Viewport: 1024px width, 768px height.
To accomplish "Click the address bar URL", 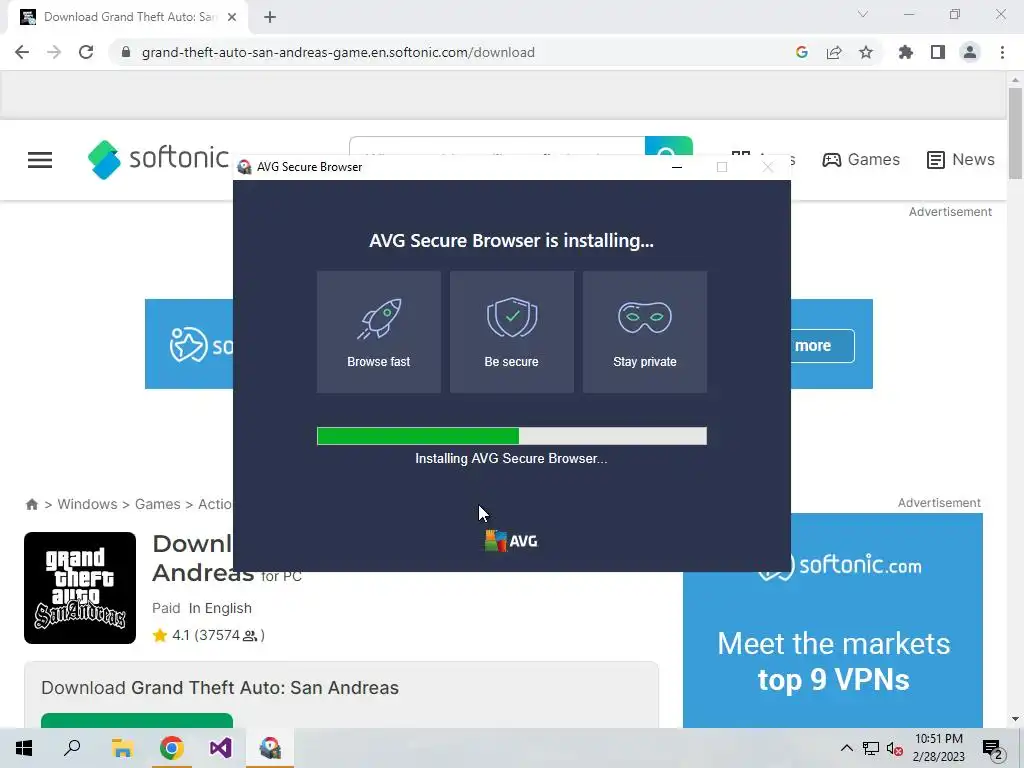I will pos(338,52).
